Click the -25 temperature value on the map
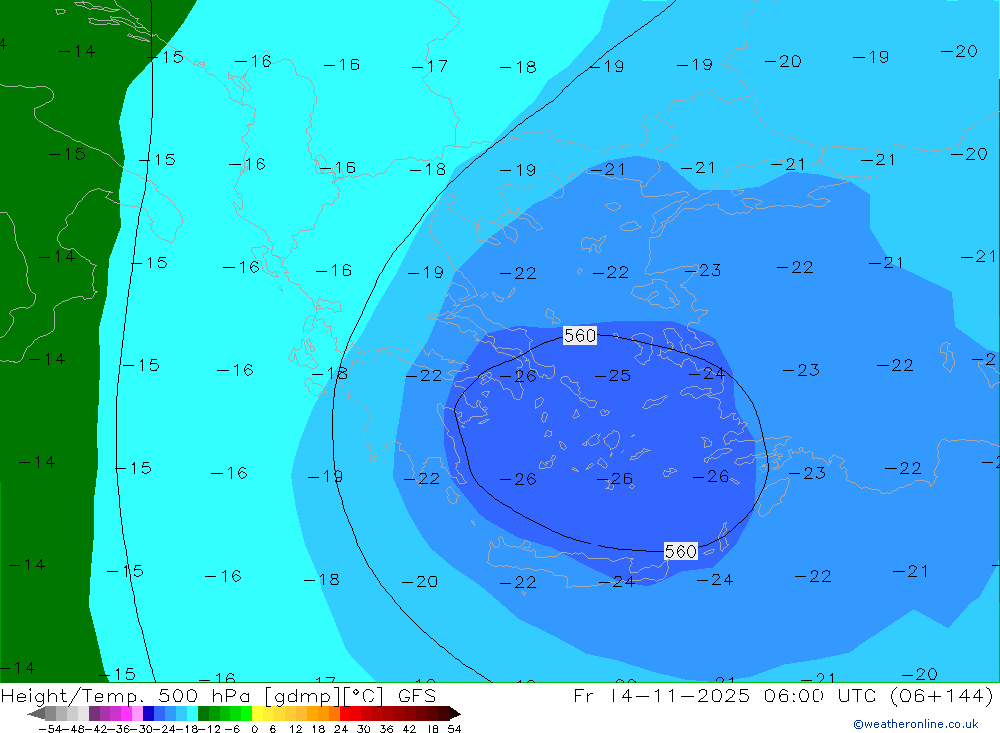The height and width of the screenshot is (733, 1000). point(613,376)
